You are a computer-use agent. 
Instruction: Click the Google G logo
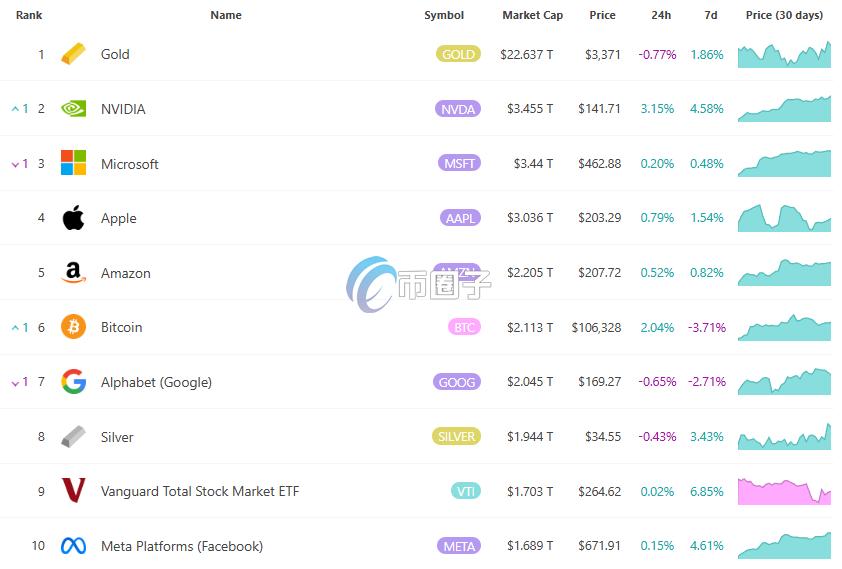point(74,382)
